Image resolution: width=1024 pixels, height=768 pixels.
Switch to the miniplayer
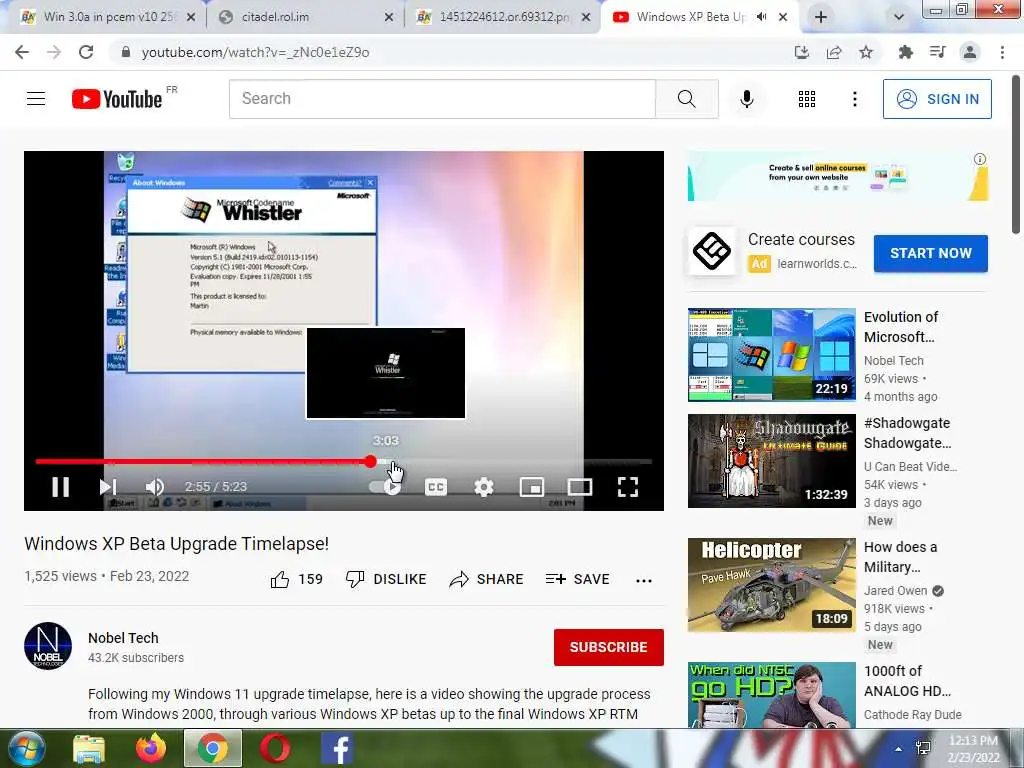coord(532,487)
